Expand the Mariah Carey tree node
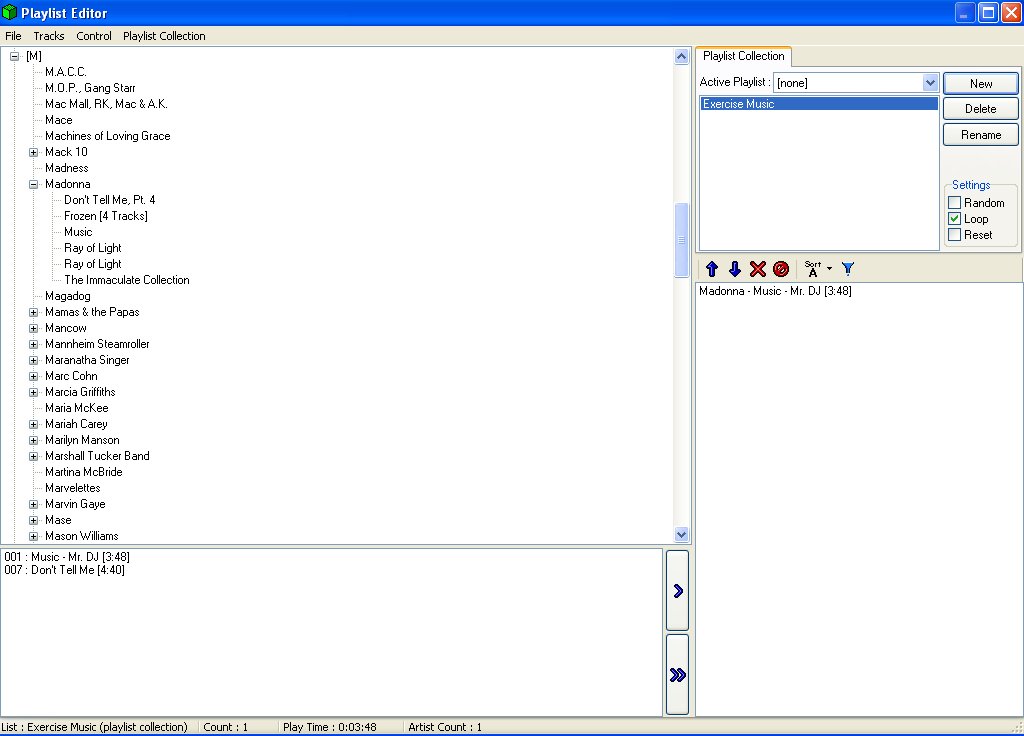The width and height of the screenshot is (1024, 736). point(34,424)
